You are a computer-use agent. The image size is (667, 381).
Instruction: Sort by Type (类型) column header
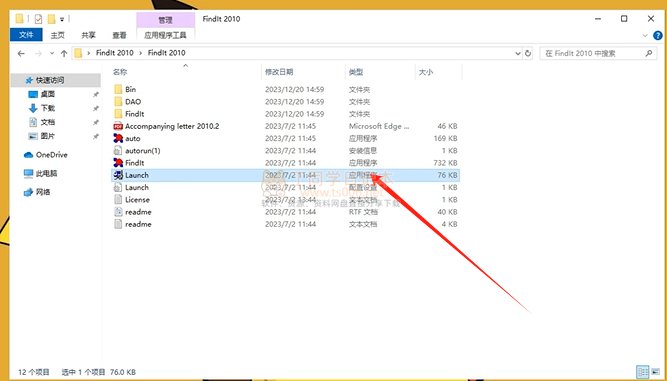coord(356,72)
